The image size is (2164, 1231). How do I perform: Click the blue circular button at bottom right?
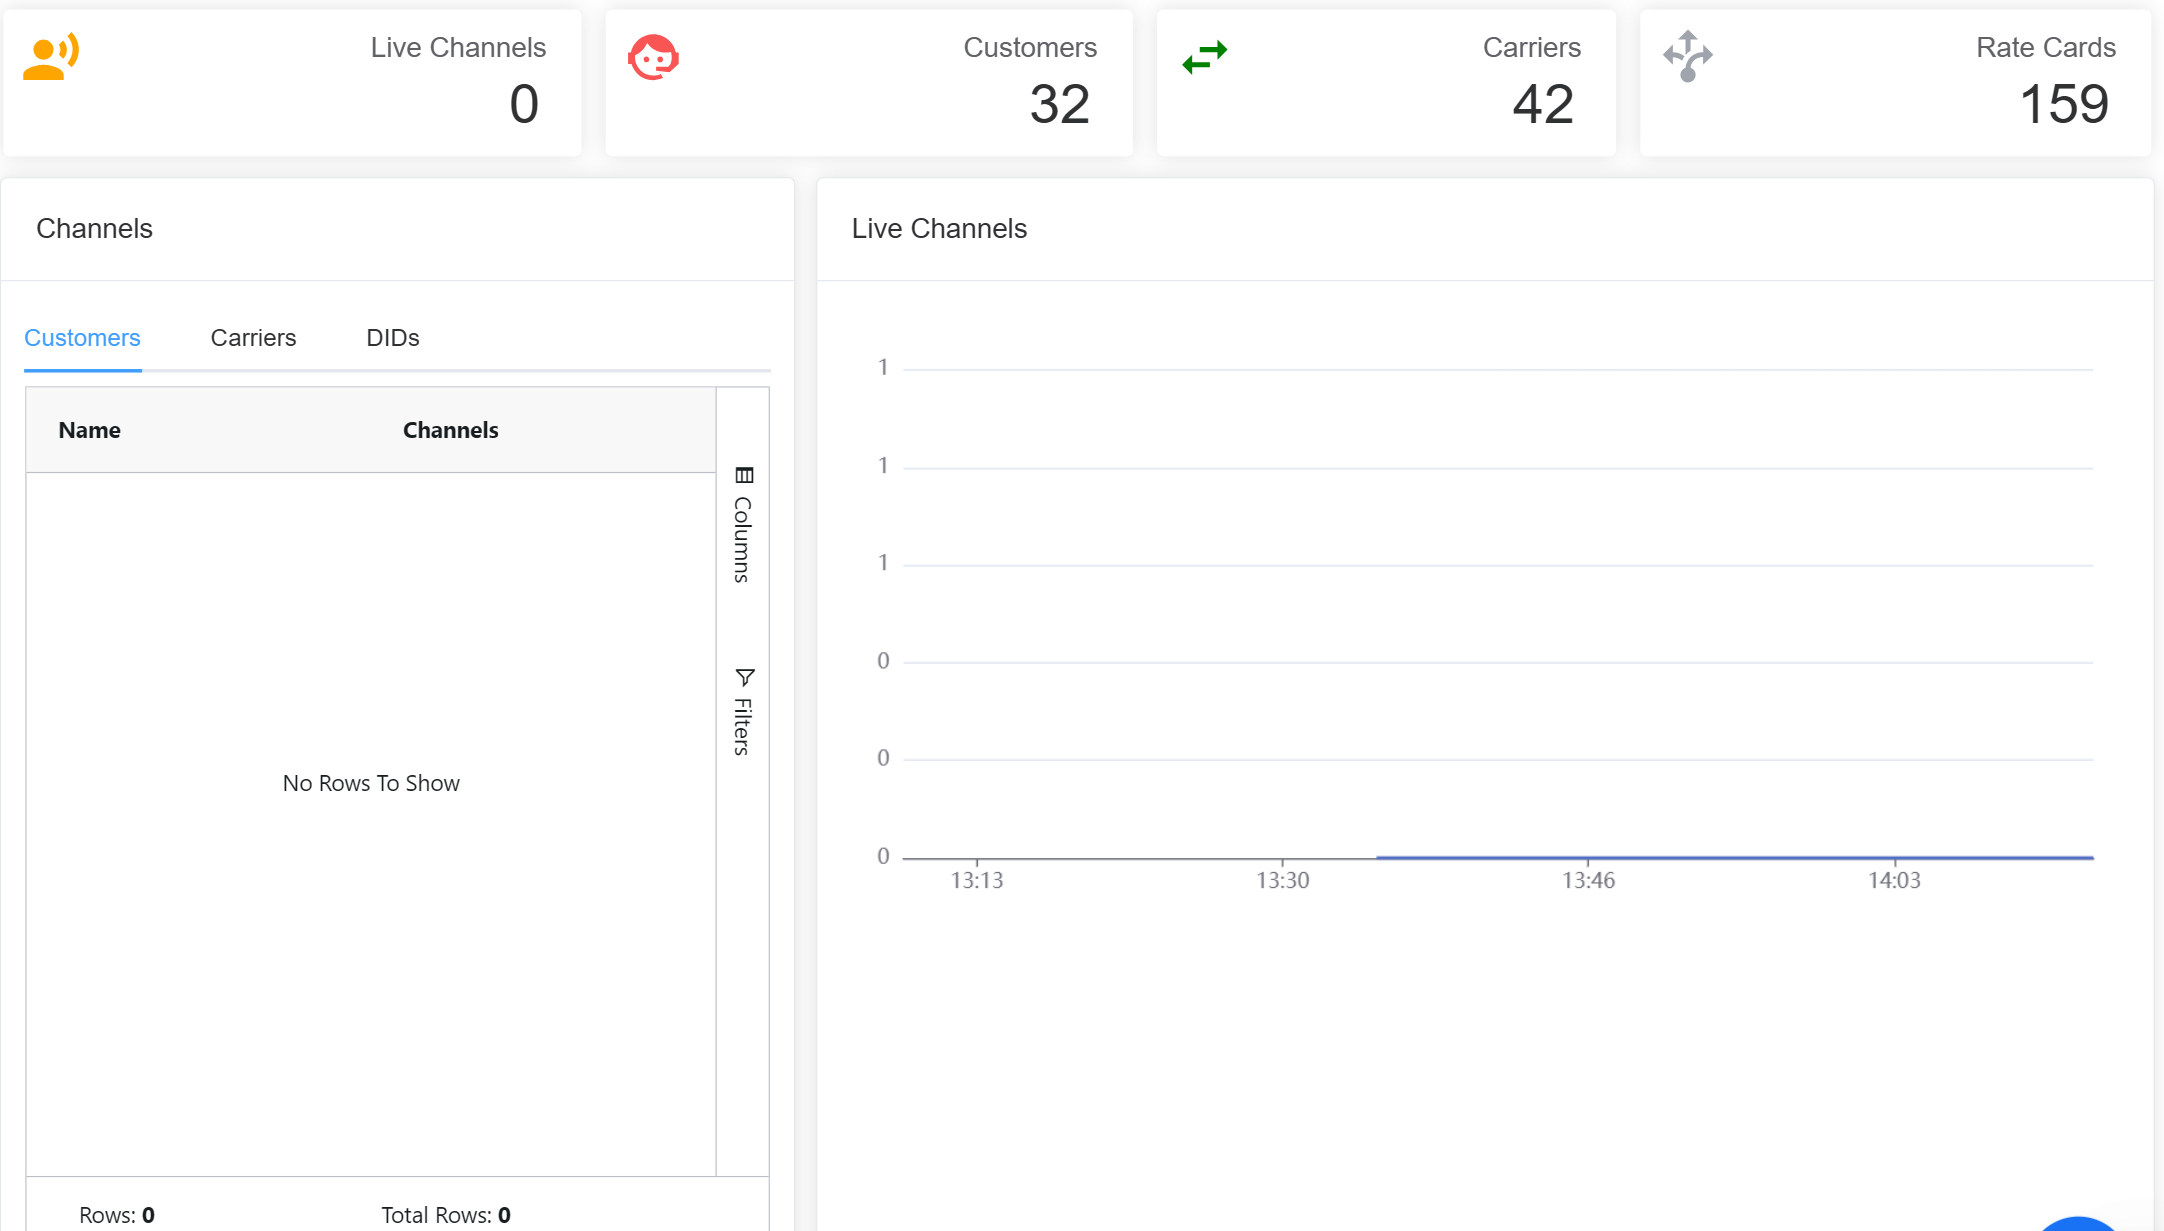click(x=2078, y=1225)
